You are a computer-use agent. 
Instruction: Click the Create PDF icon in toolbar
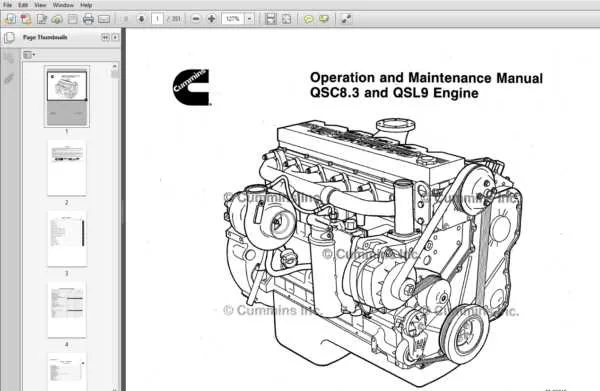(x=10, y=19)
